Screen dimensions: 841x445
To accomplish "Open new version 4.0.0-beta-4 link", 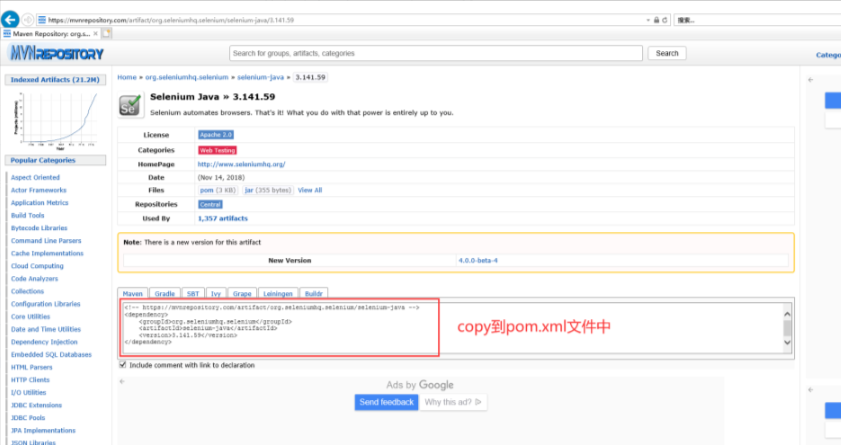I will click(x=478, y=260).
